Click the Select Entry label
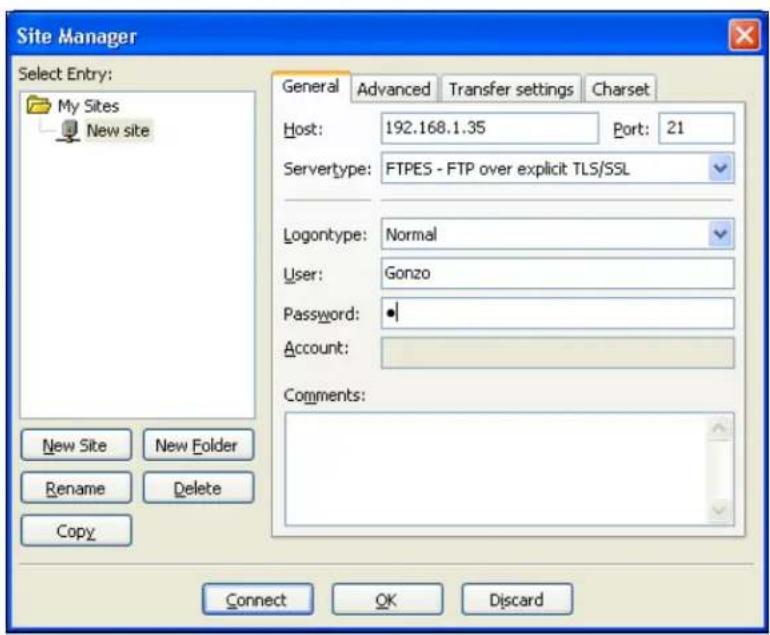Screen dimensions: 770x635 point(65,74)
